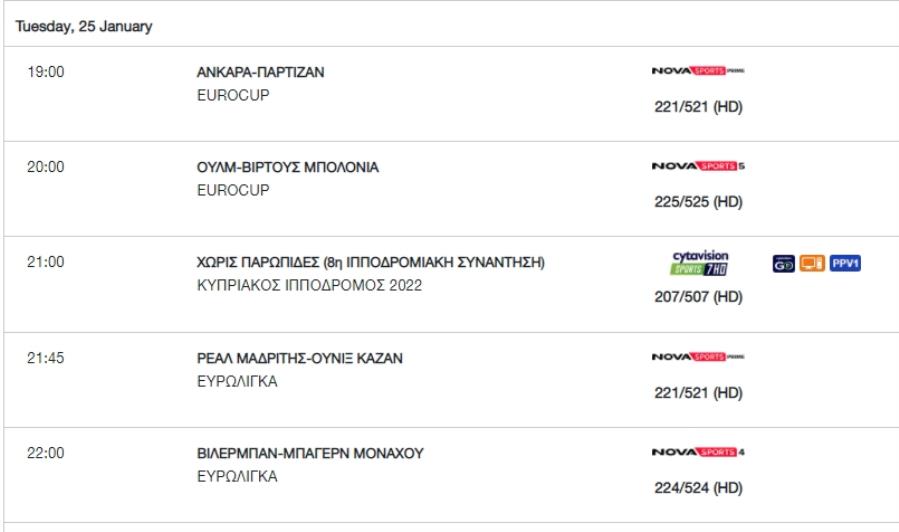Click the EUROCUP label under ΑΝΚΑΡΑ-ΠΑΡΤΙΖΑΝ
The image size is (899, 532).
(233, 95)
